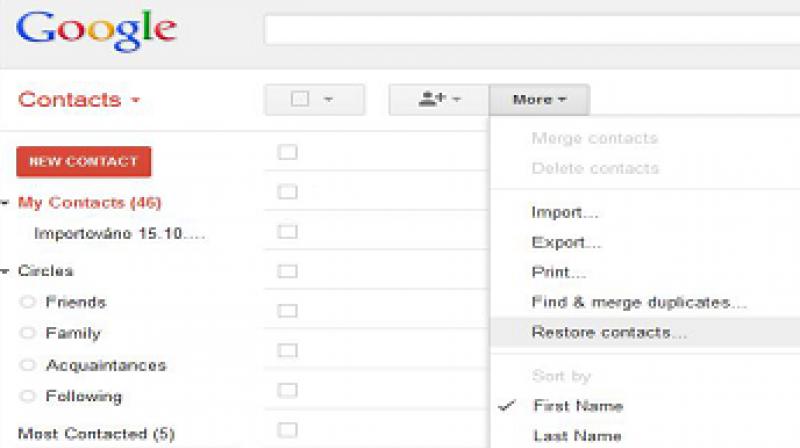Click the NEW CONTACT button
This screenshot has width=800, height=448.
pos(84,162)
